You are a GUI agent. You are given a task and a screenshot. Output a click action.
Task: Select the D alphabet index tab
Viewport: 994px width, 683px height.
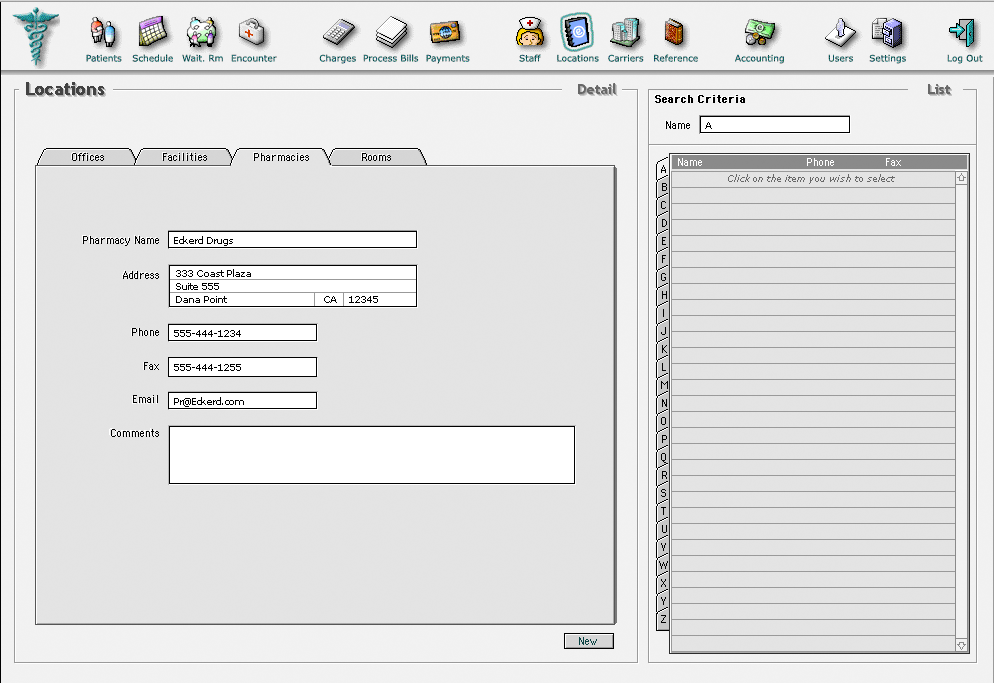coord(663,223)
